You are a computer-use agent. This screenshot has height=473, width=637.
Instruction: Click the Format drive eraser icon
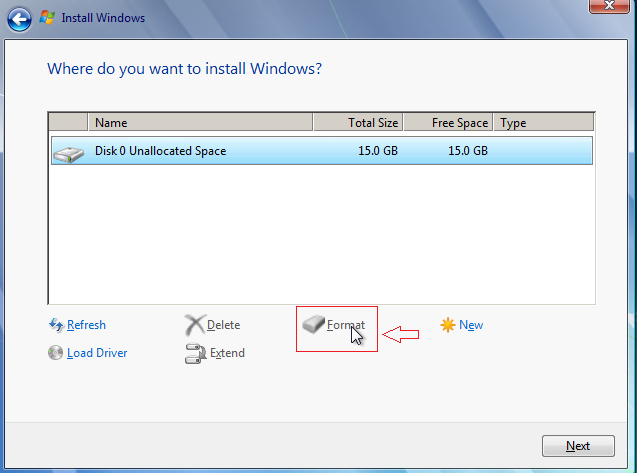pyautogui.click(x=313, y=324)
